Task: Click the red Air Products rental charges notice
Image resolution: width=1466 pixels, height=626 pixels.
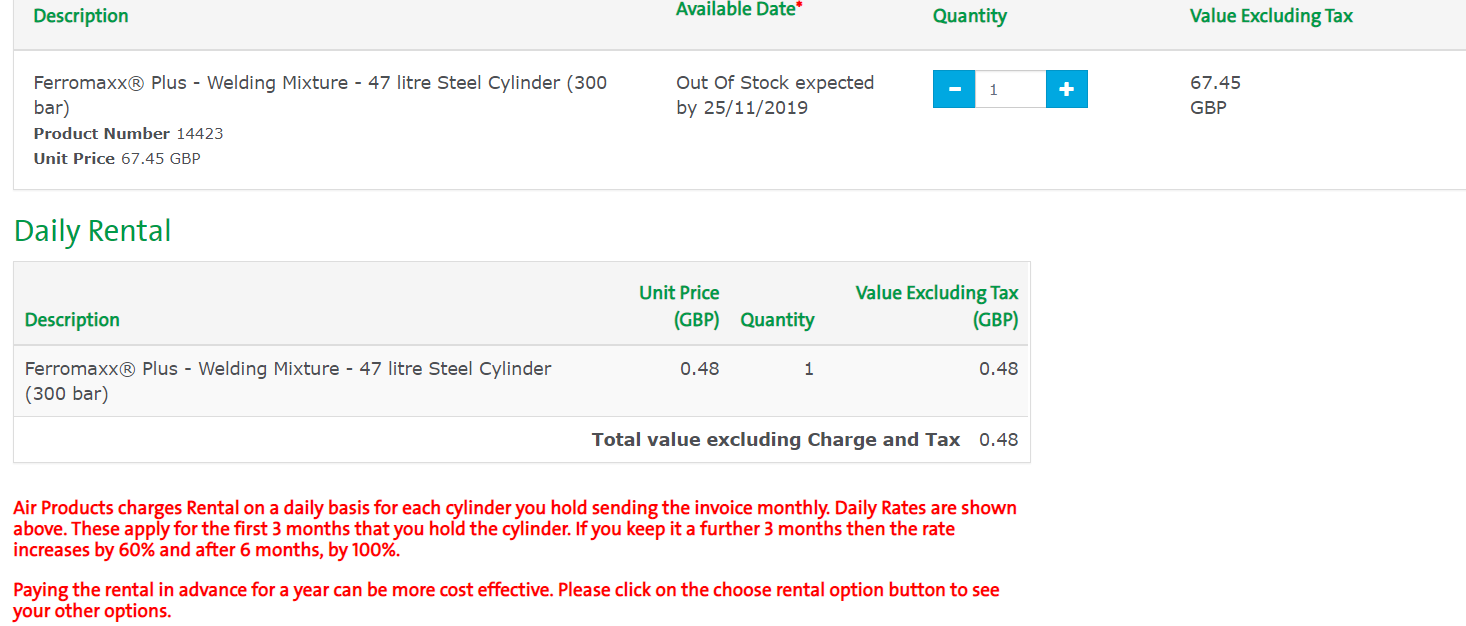Action: tap(514, 529)
